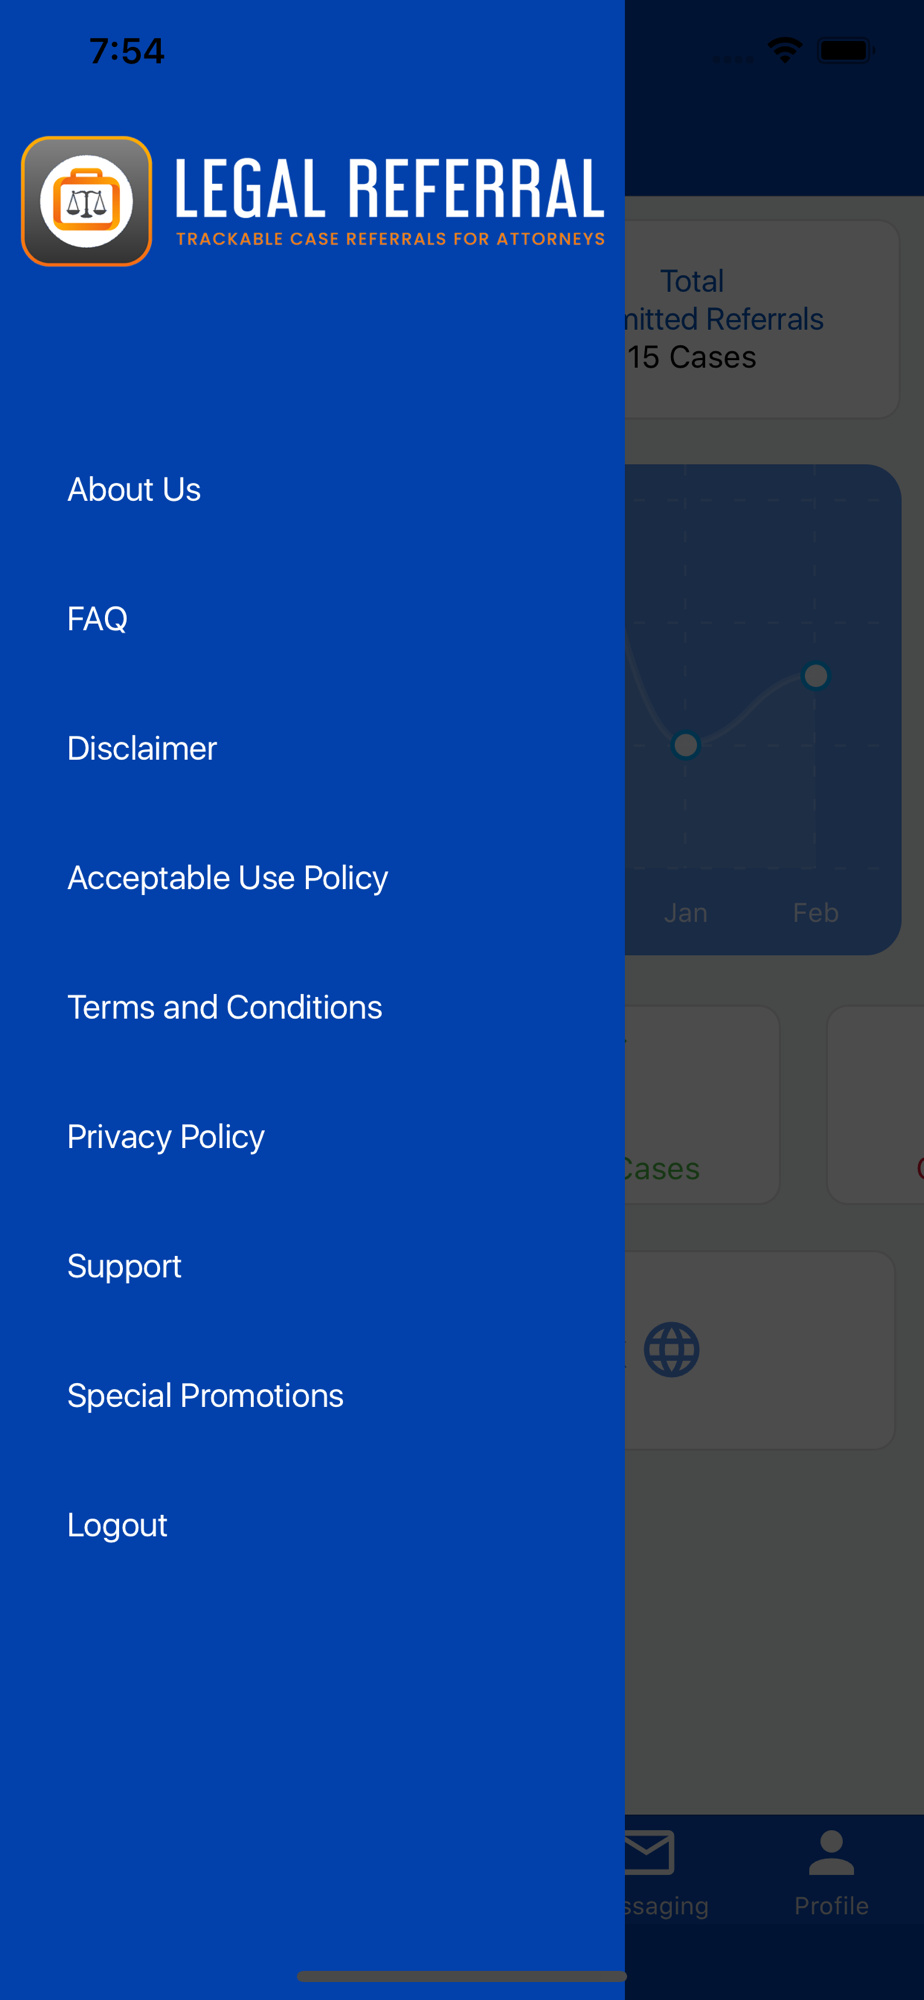
Task: View the Acceptable Use Policy
Action: point(227,878)
